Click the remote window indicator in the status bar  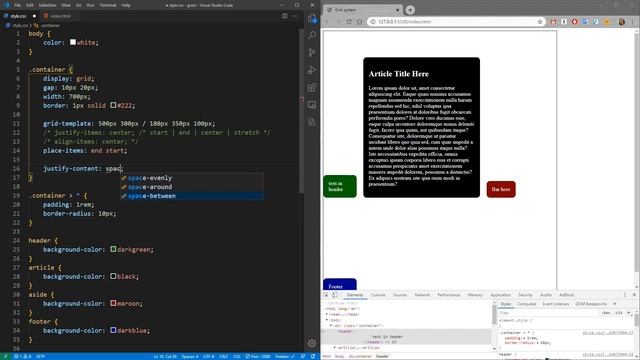(x=5, y=356)
